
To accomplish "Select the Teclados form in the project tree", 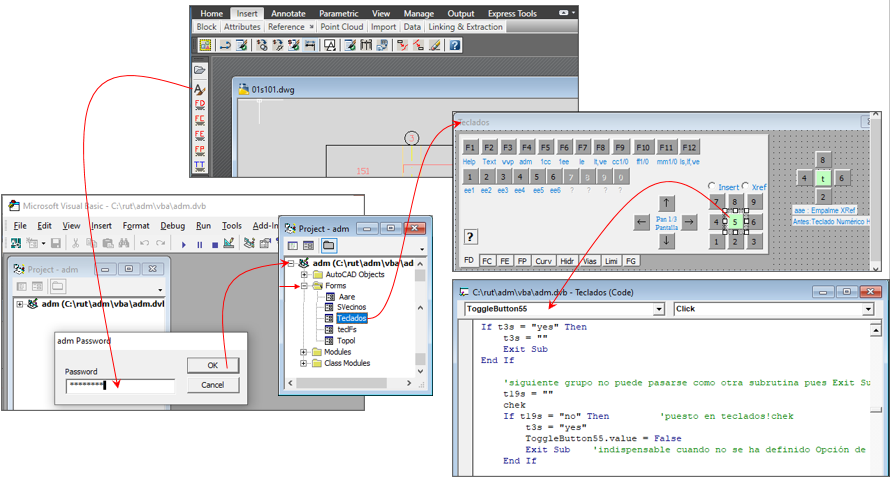I will pyautogui.click(x=351, y=319).
